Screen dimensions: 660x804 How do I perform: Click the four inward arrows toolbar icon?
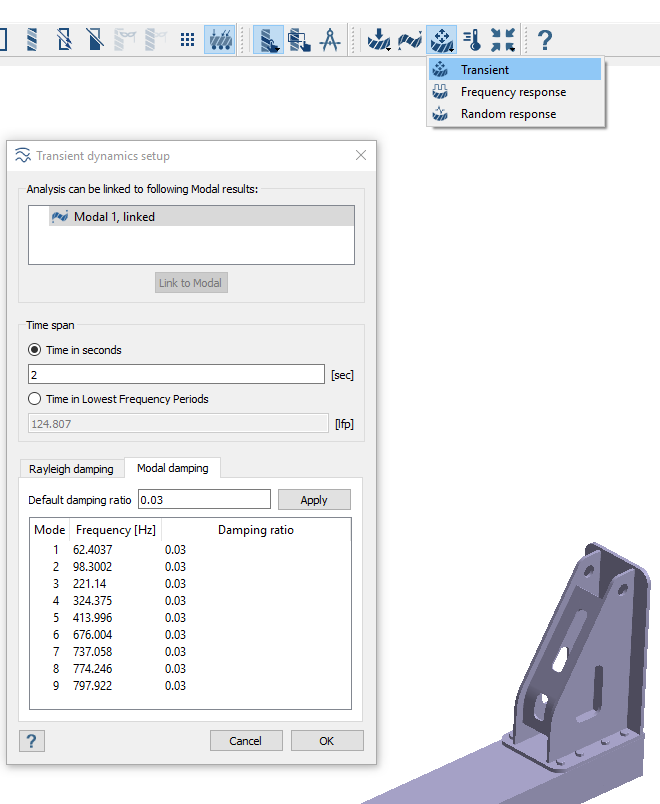pyautogui.click(x=502, y=40)
